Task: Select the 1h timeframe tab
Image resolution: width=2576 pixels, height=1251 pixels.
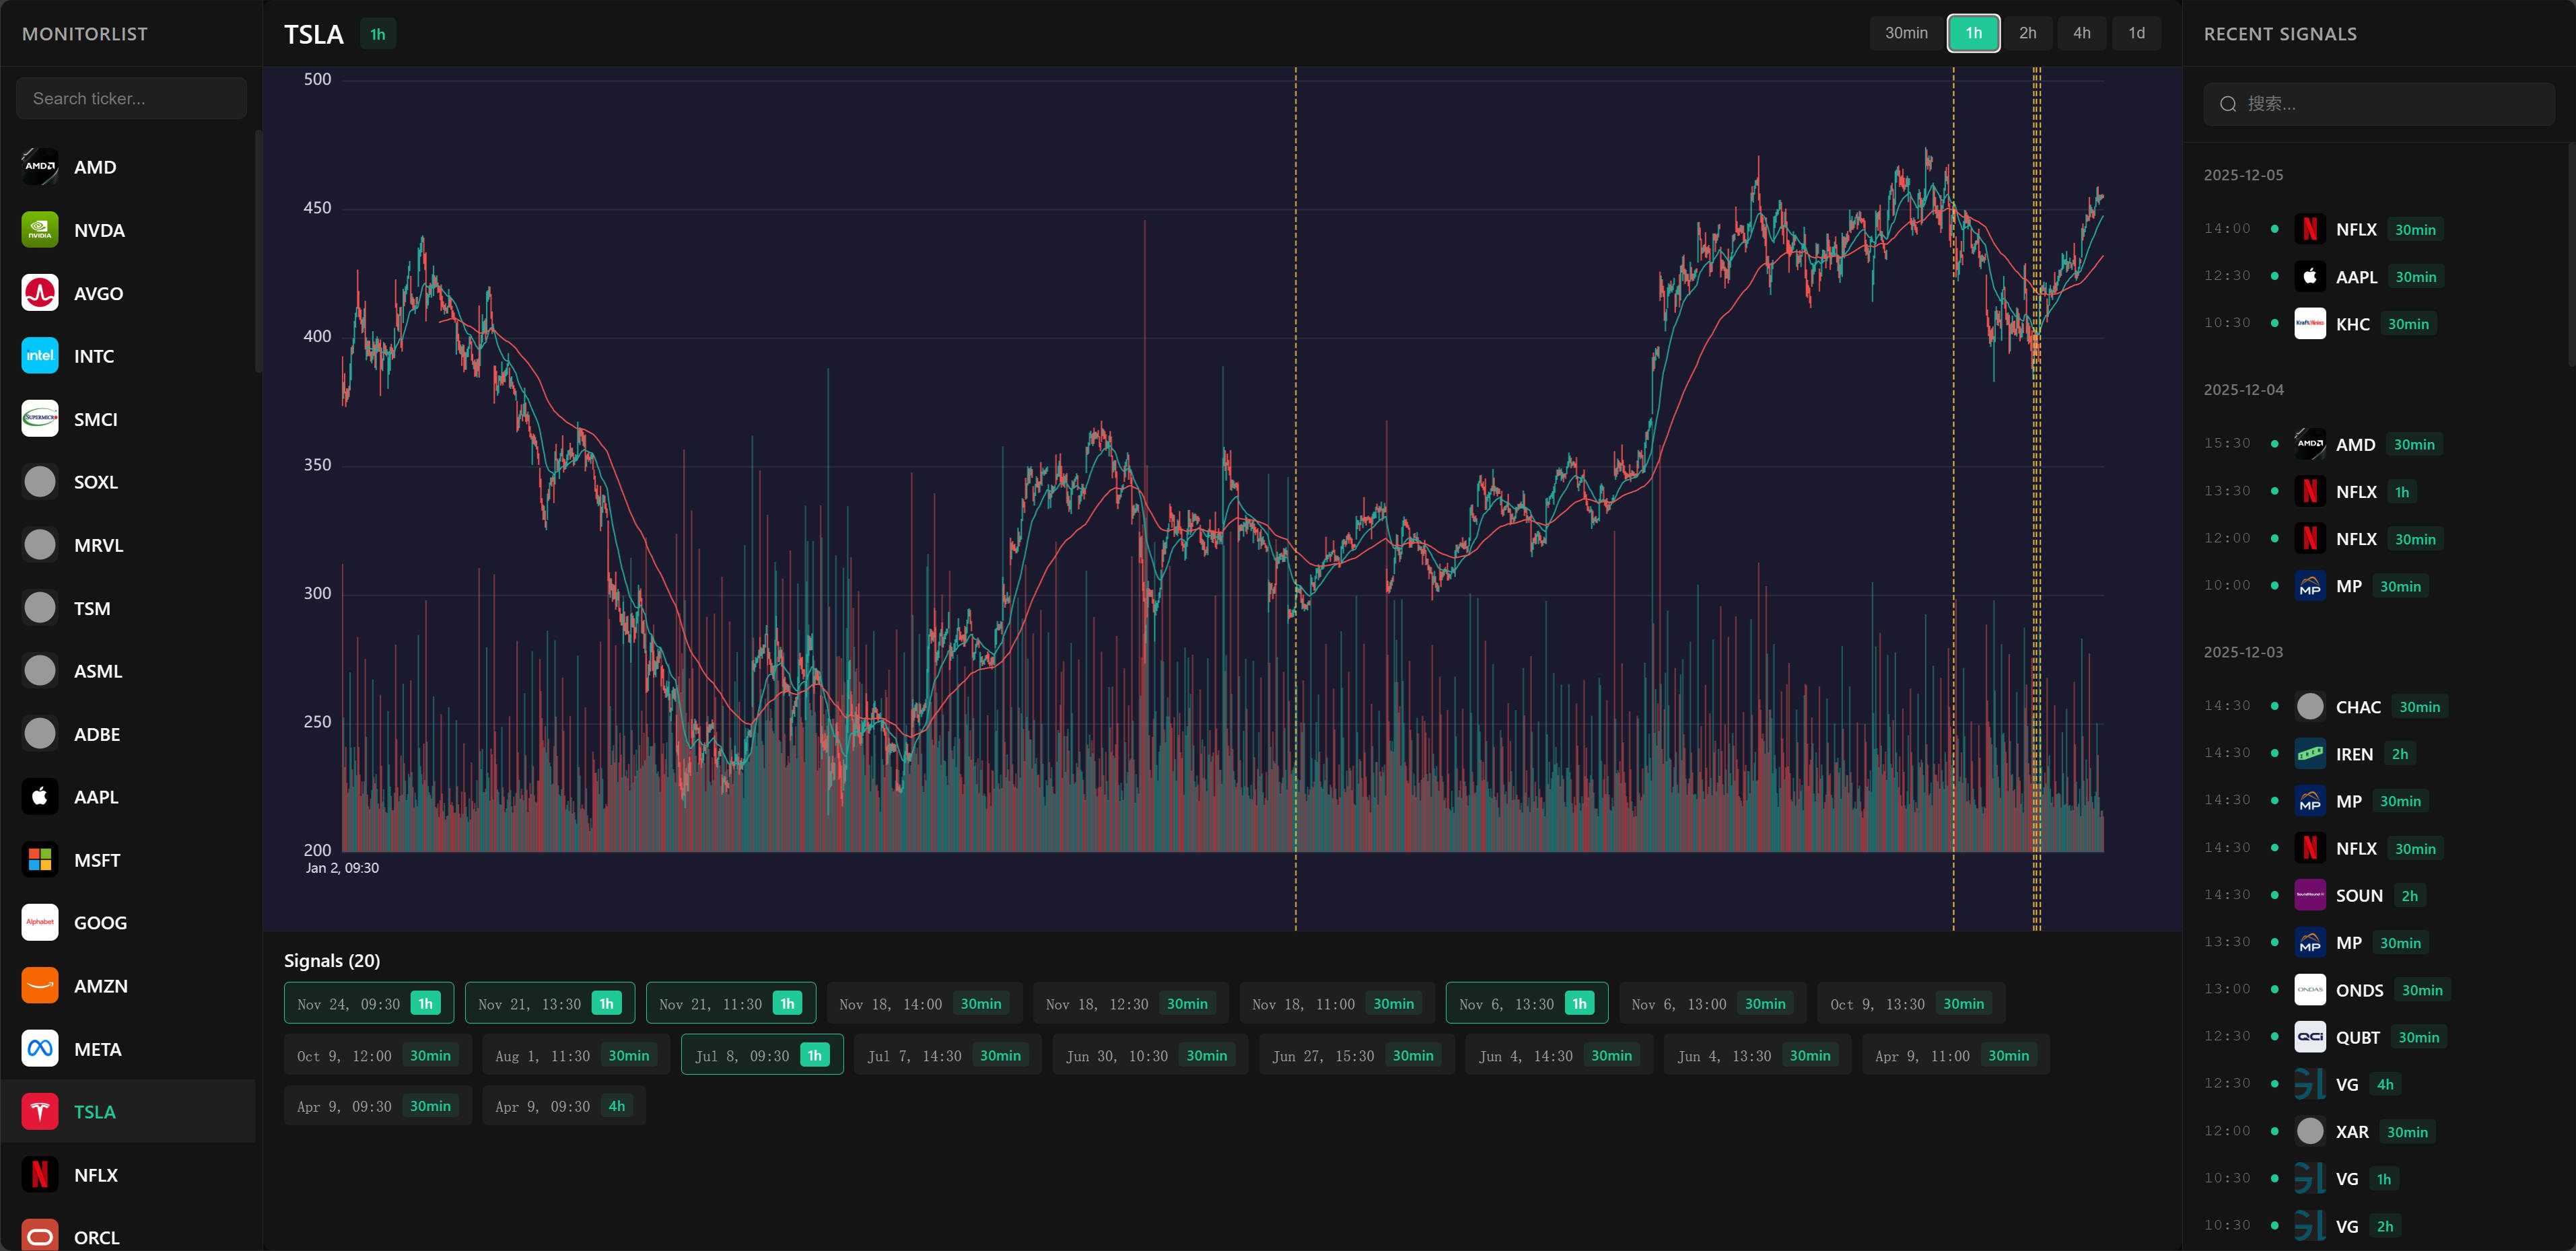Action: pos(1973,33)
